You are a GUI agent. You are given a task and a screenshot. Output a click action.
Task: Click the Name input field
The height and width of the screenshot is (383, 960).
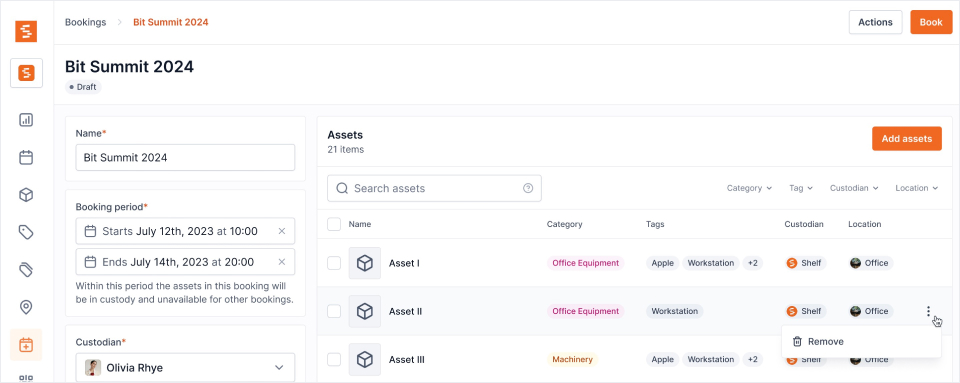186,158
